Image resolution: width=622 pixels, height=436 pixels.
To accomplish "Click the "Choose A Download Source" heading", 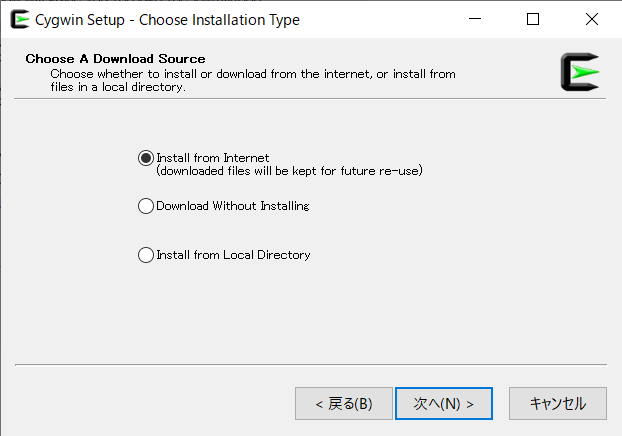I will click(x=115, y=59).
